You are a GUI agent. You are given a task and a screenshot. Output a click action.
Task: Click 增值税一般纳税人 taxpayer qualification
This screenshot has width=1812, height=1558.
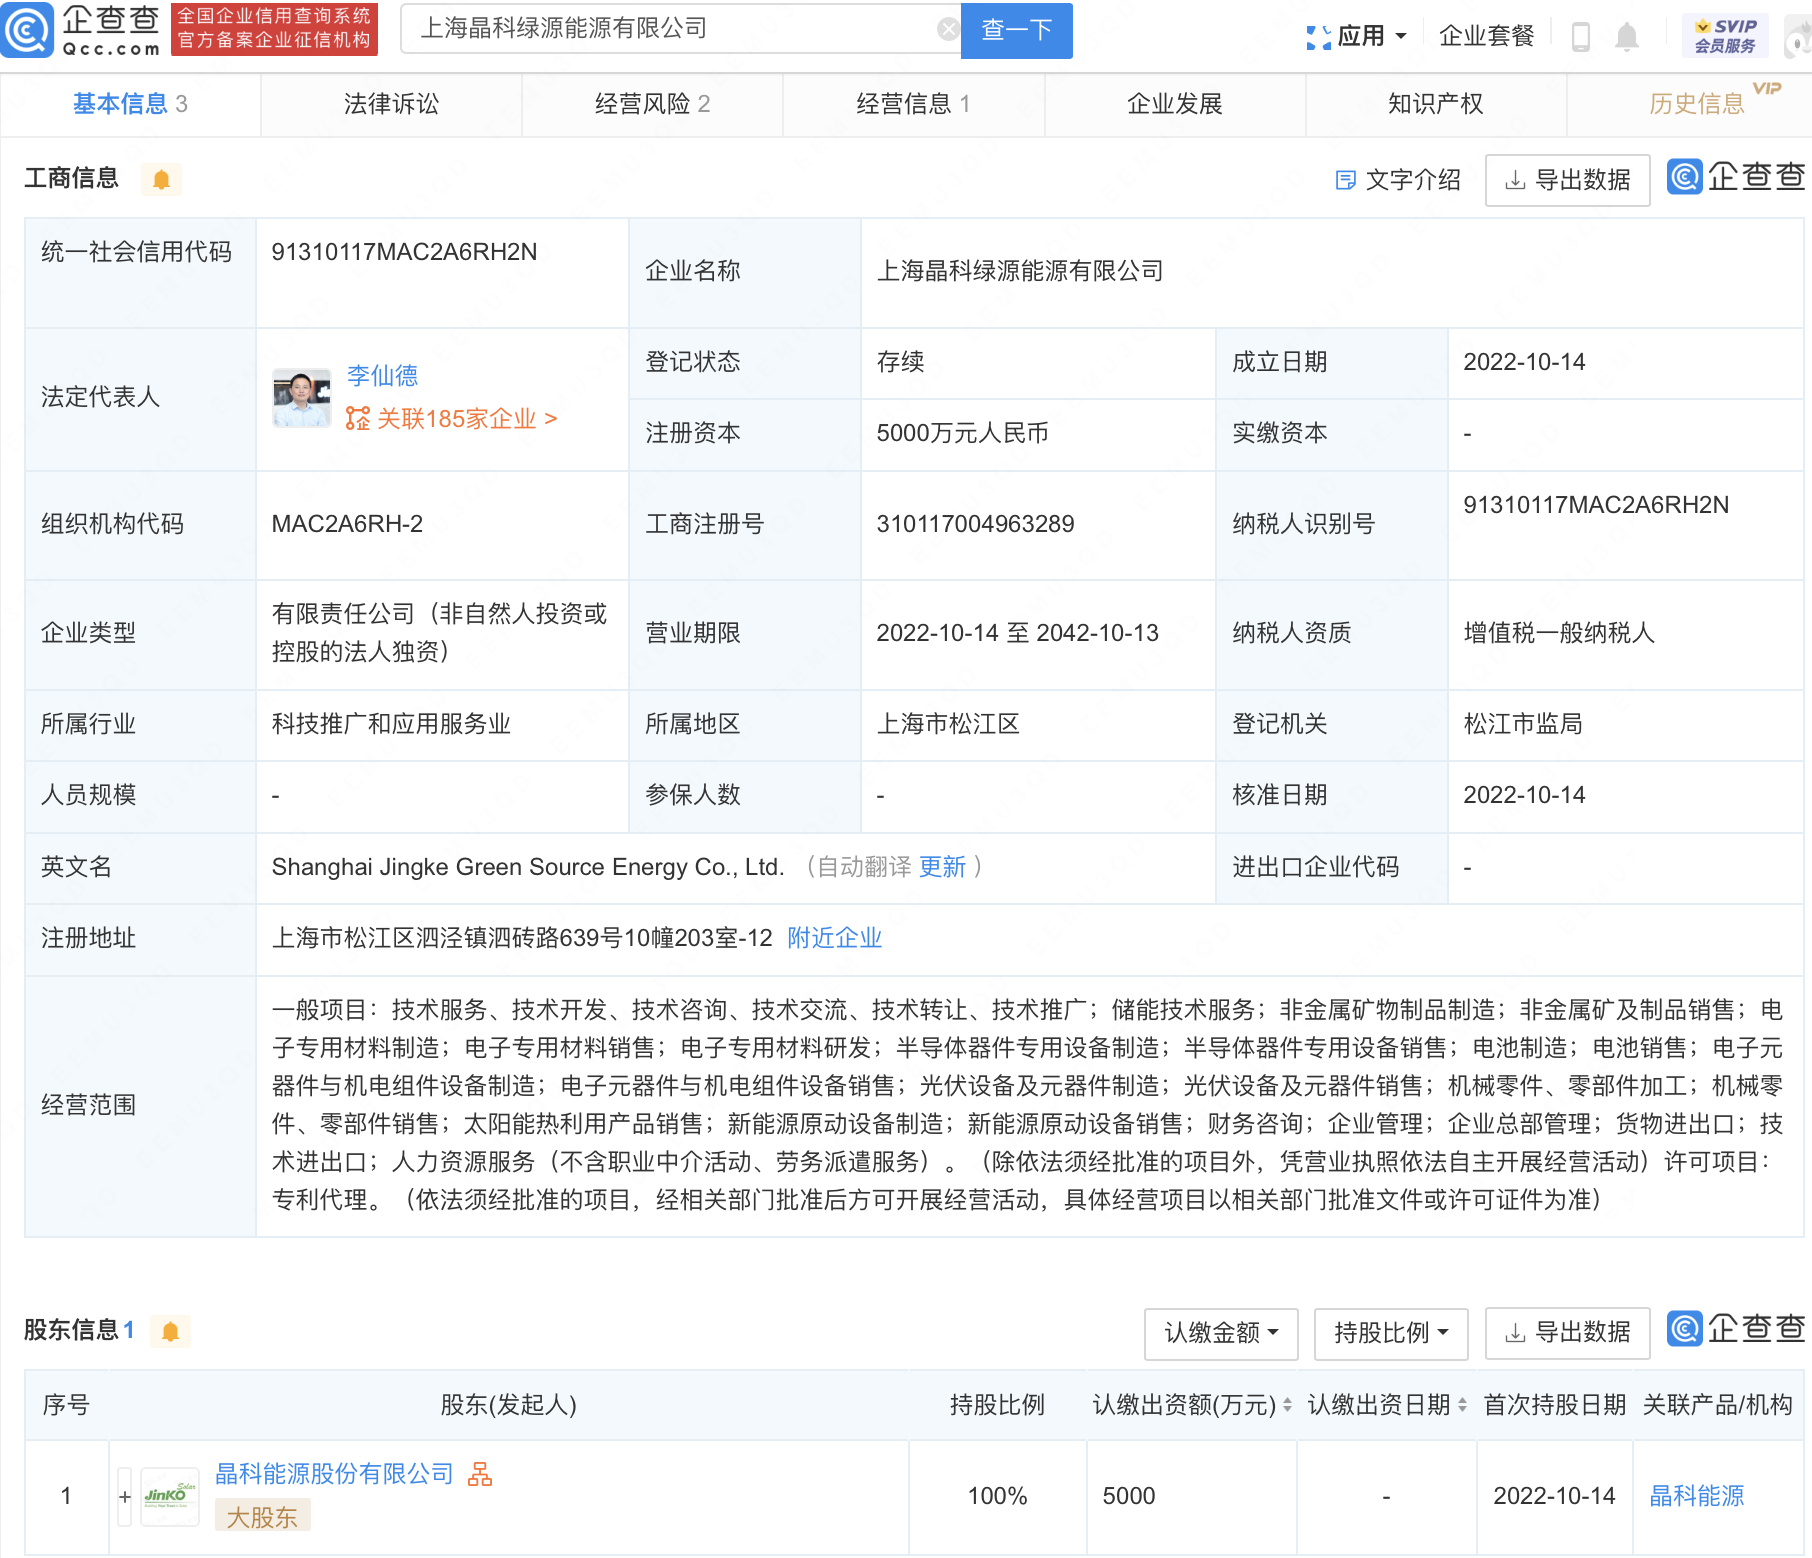tap(1559, 633)
